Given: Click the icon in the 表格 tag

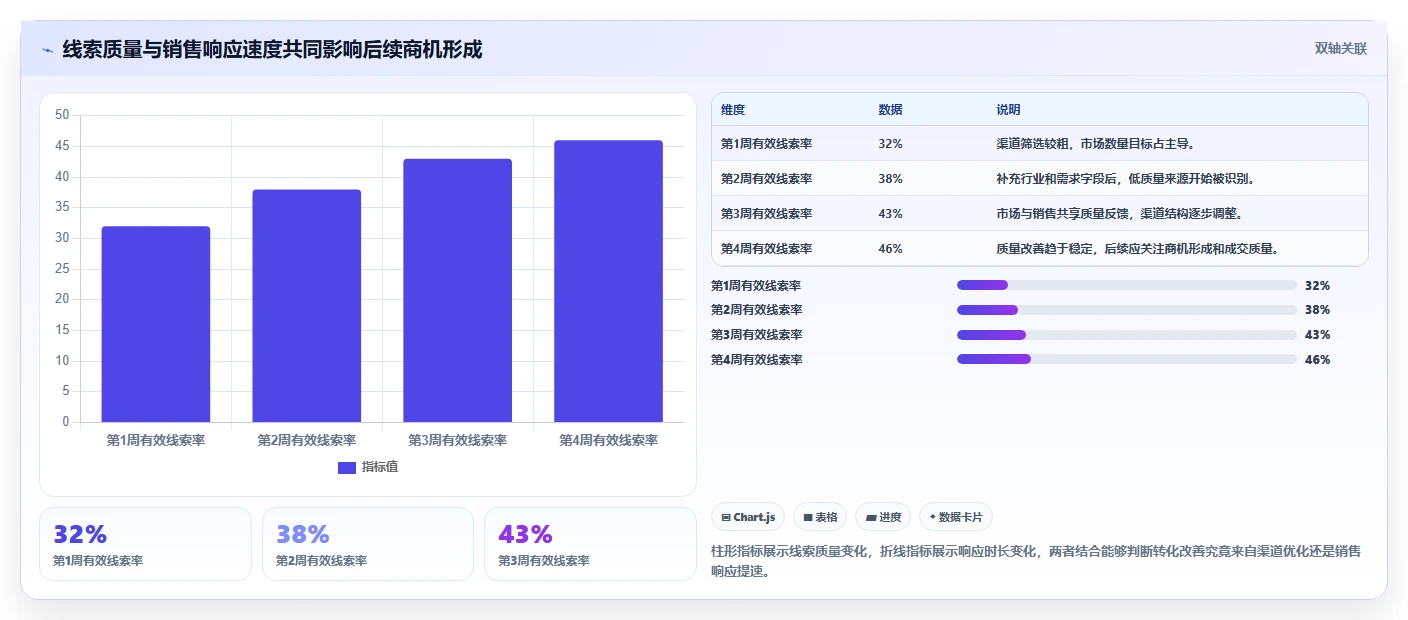Looking at the screenshot, I should coord(808,518).
